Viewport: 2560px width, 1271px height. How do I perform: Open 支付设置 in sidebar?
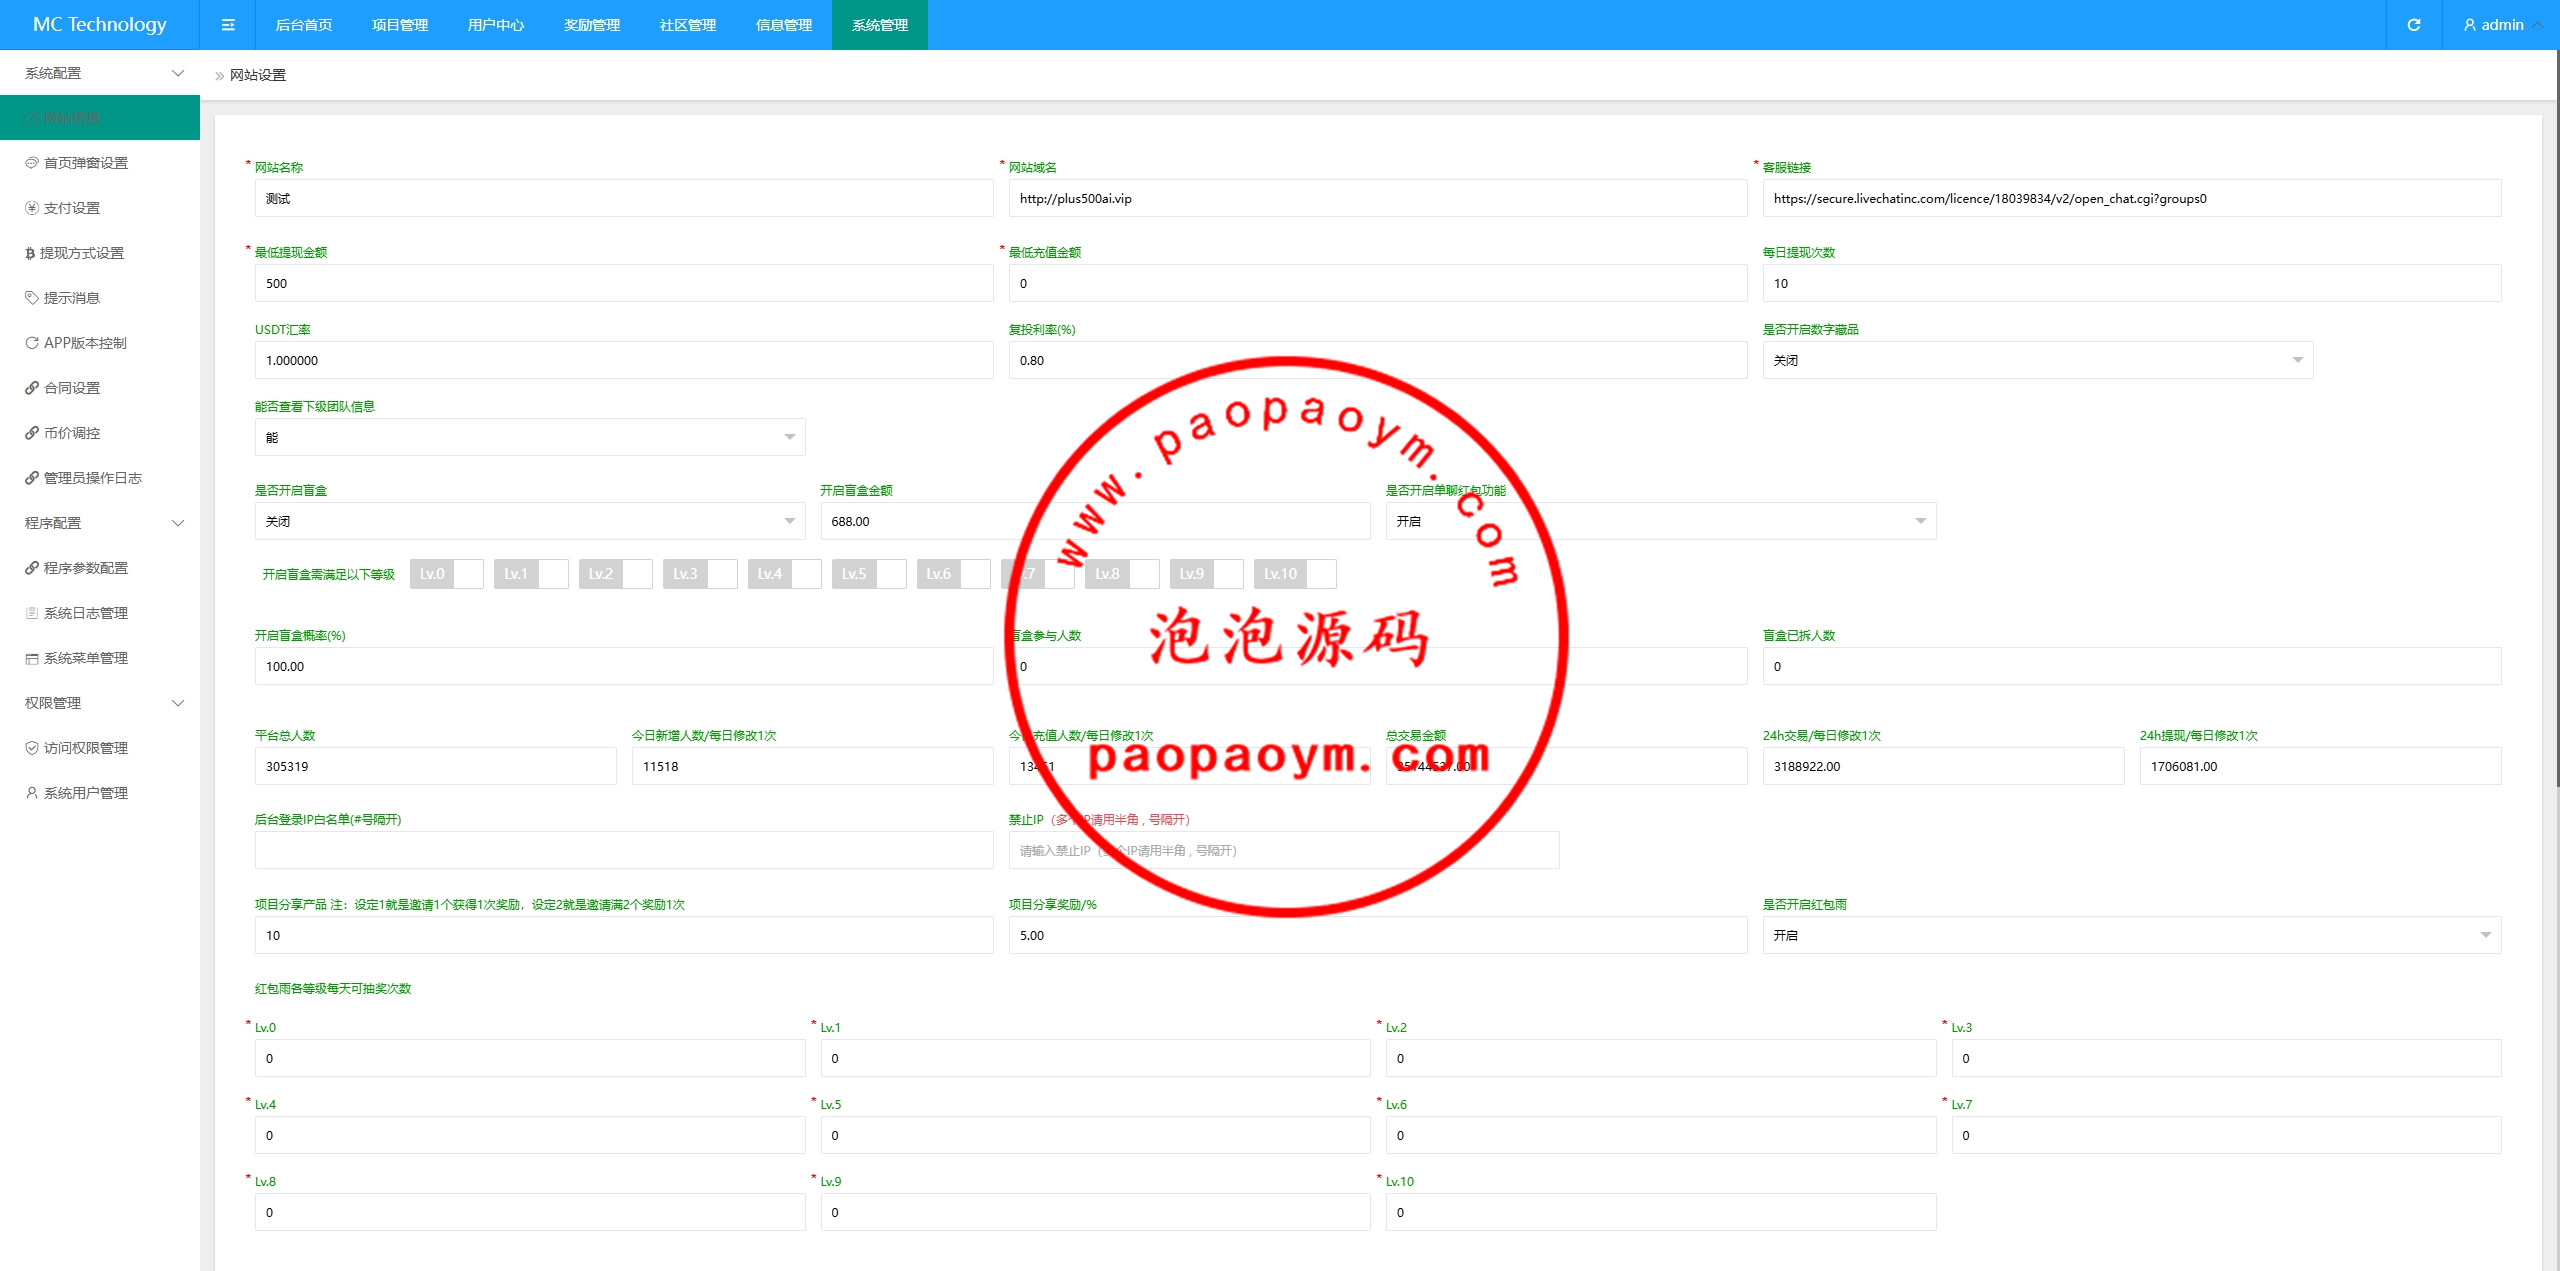pos(100,208)
